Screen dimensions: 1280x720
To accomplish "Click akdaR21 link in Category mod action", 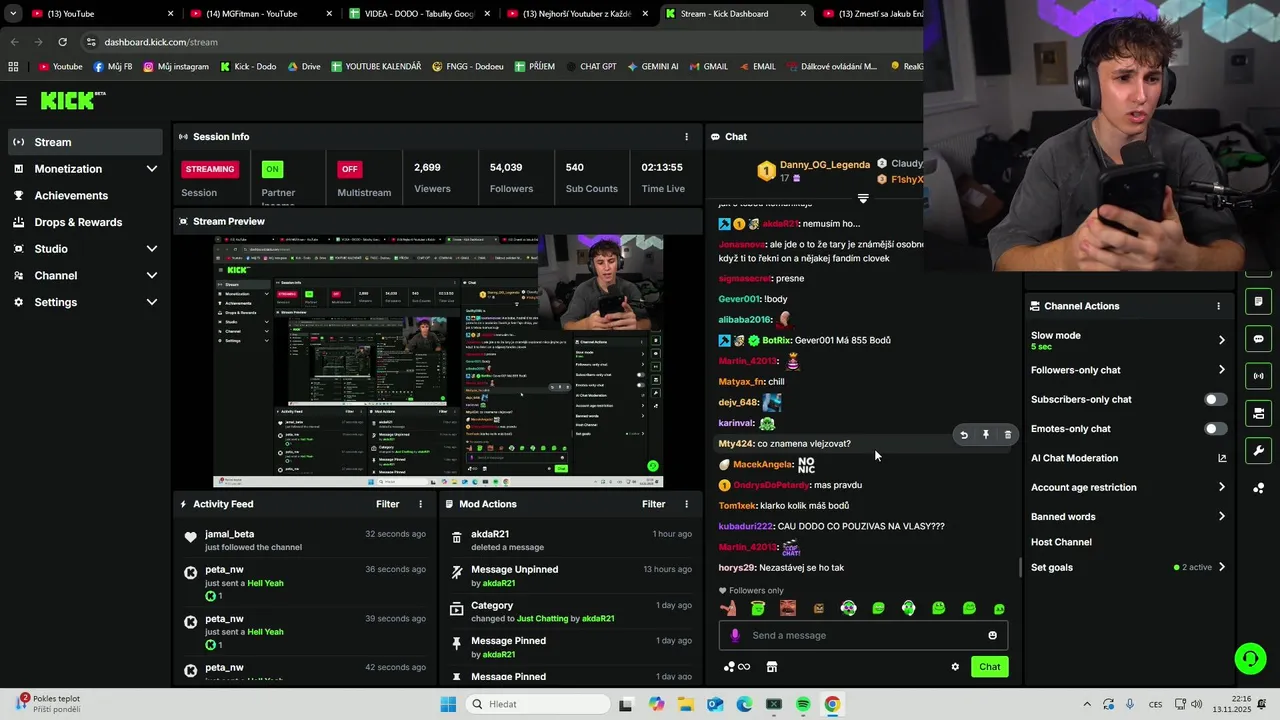I will pyautogui.click(x=598, y=618).
